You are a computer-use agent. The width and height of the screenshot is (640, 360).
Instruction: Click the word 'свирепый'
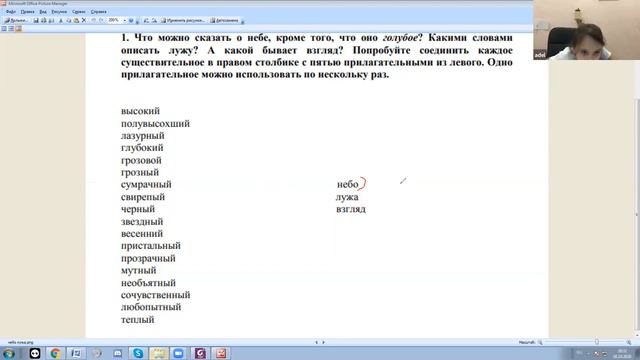[143, 197]
